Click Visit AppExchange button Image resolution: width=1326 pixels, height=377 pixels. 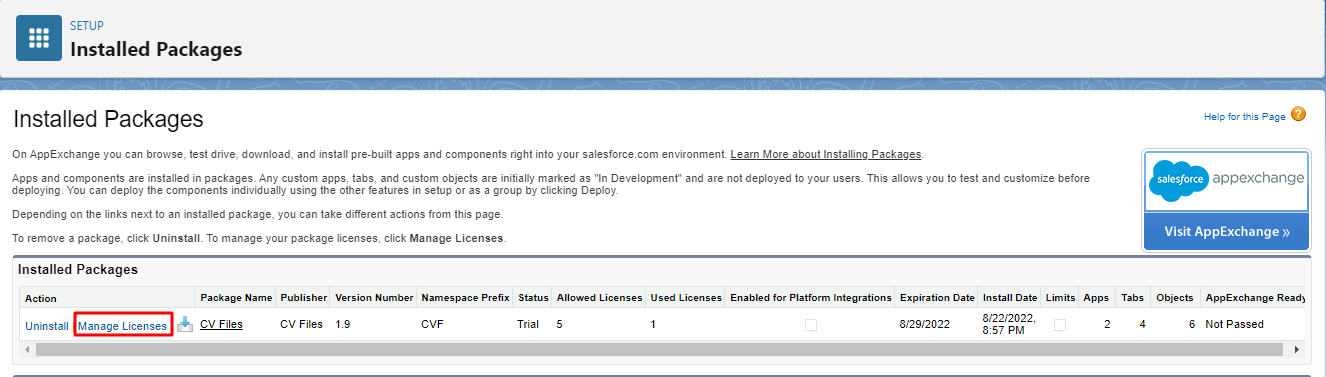1226,232
